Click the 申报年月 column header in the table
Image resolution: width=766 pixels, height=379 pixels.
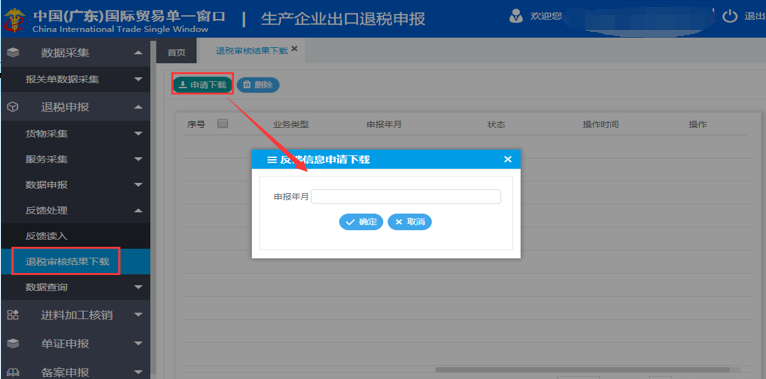tap(384, 125)
